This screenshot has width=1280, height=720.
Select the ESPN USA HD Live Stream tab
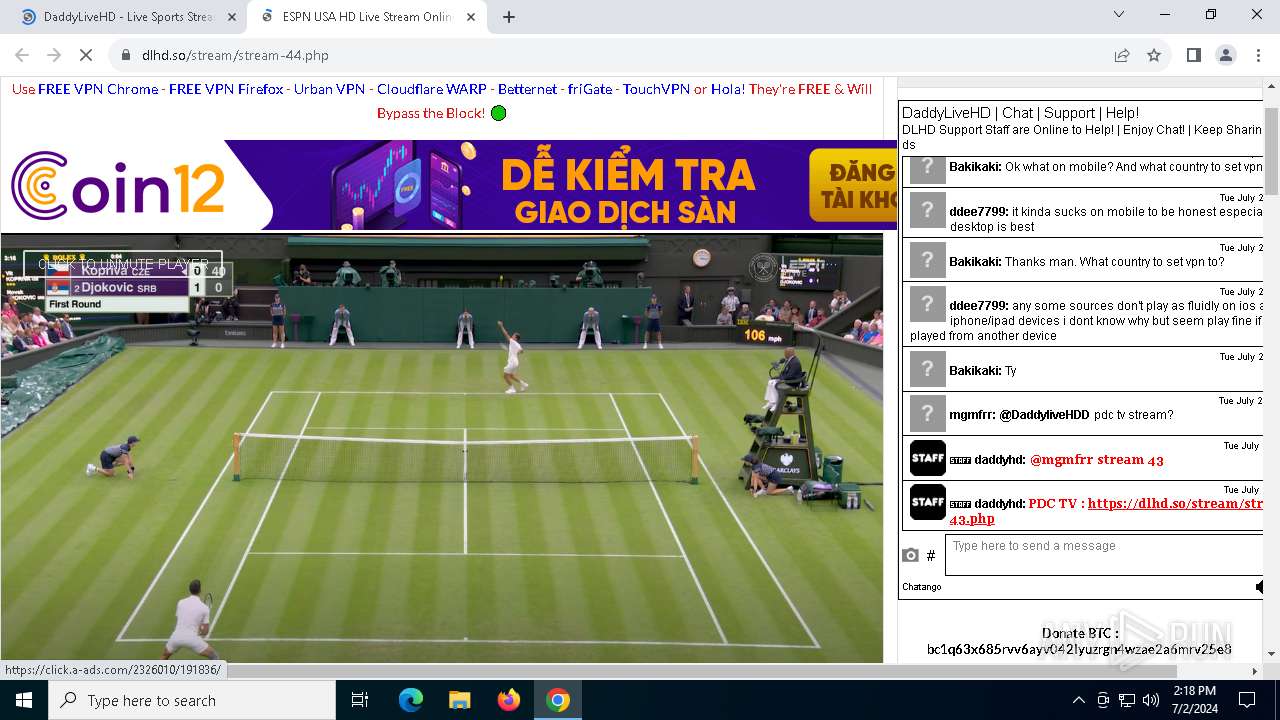tap(366, 17)
